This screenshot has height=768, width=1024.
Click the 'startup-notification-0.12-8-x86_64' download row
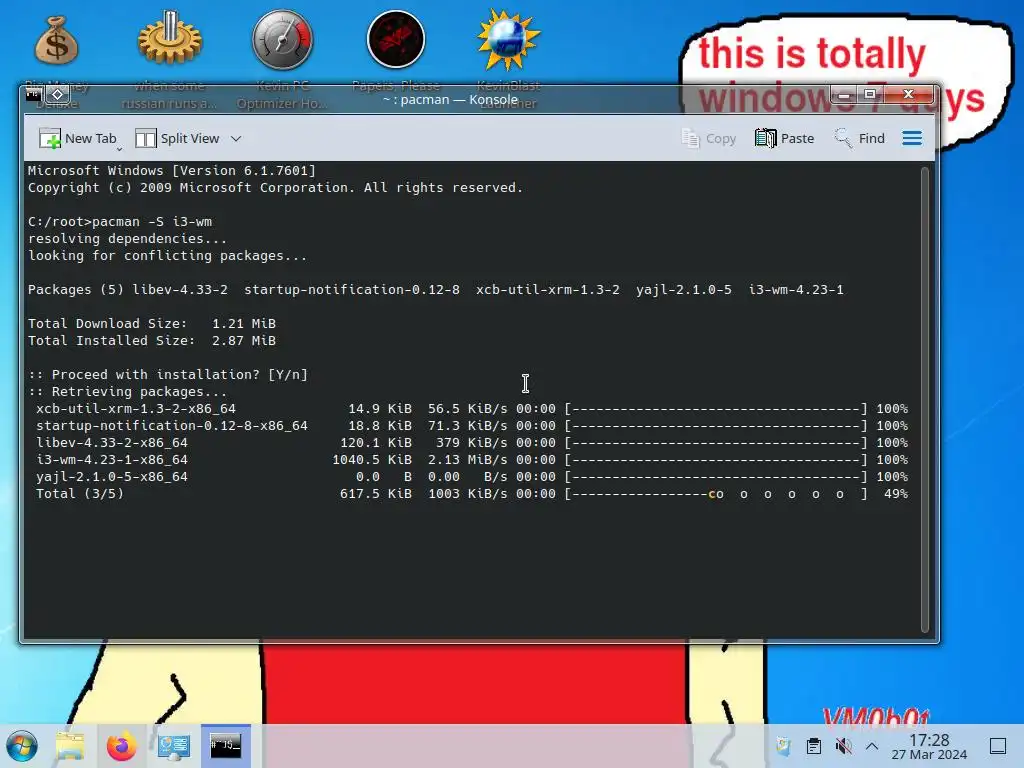(x=472, y=426)
